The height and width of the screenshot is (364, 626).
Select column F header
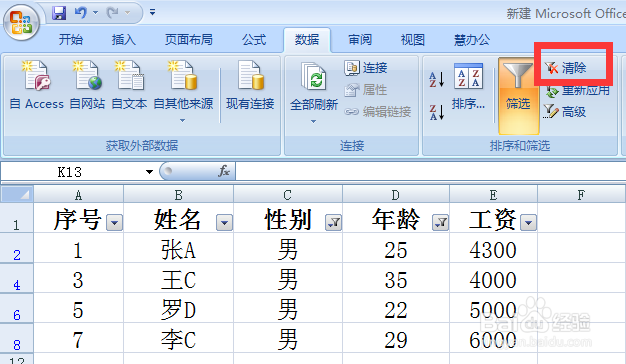coord(582,195)
